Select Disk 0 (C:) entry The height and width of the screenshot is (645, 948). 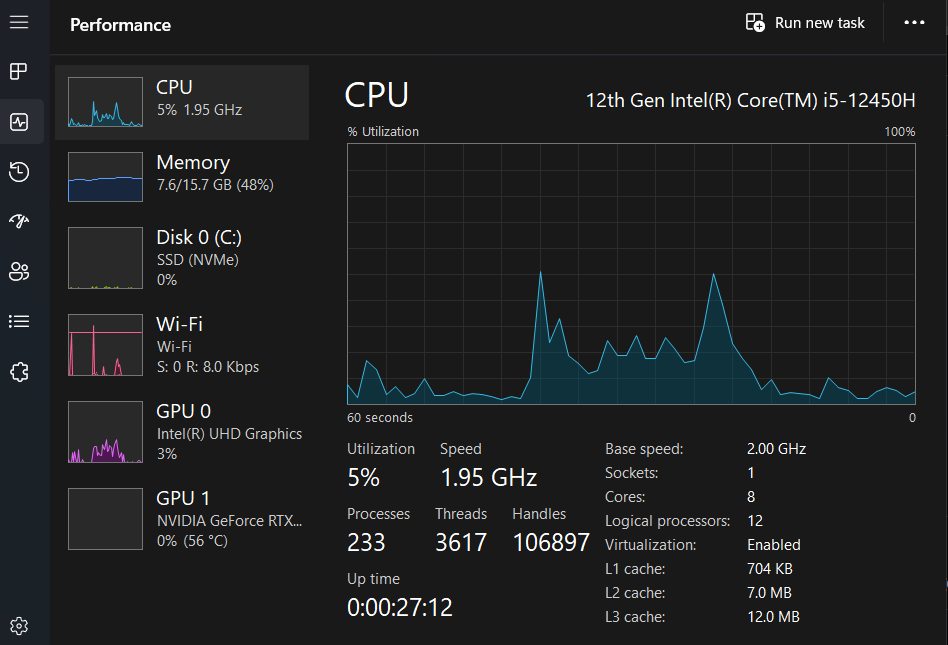[x=182, y=258]
